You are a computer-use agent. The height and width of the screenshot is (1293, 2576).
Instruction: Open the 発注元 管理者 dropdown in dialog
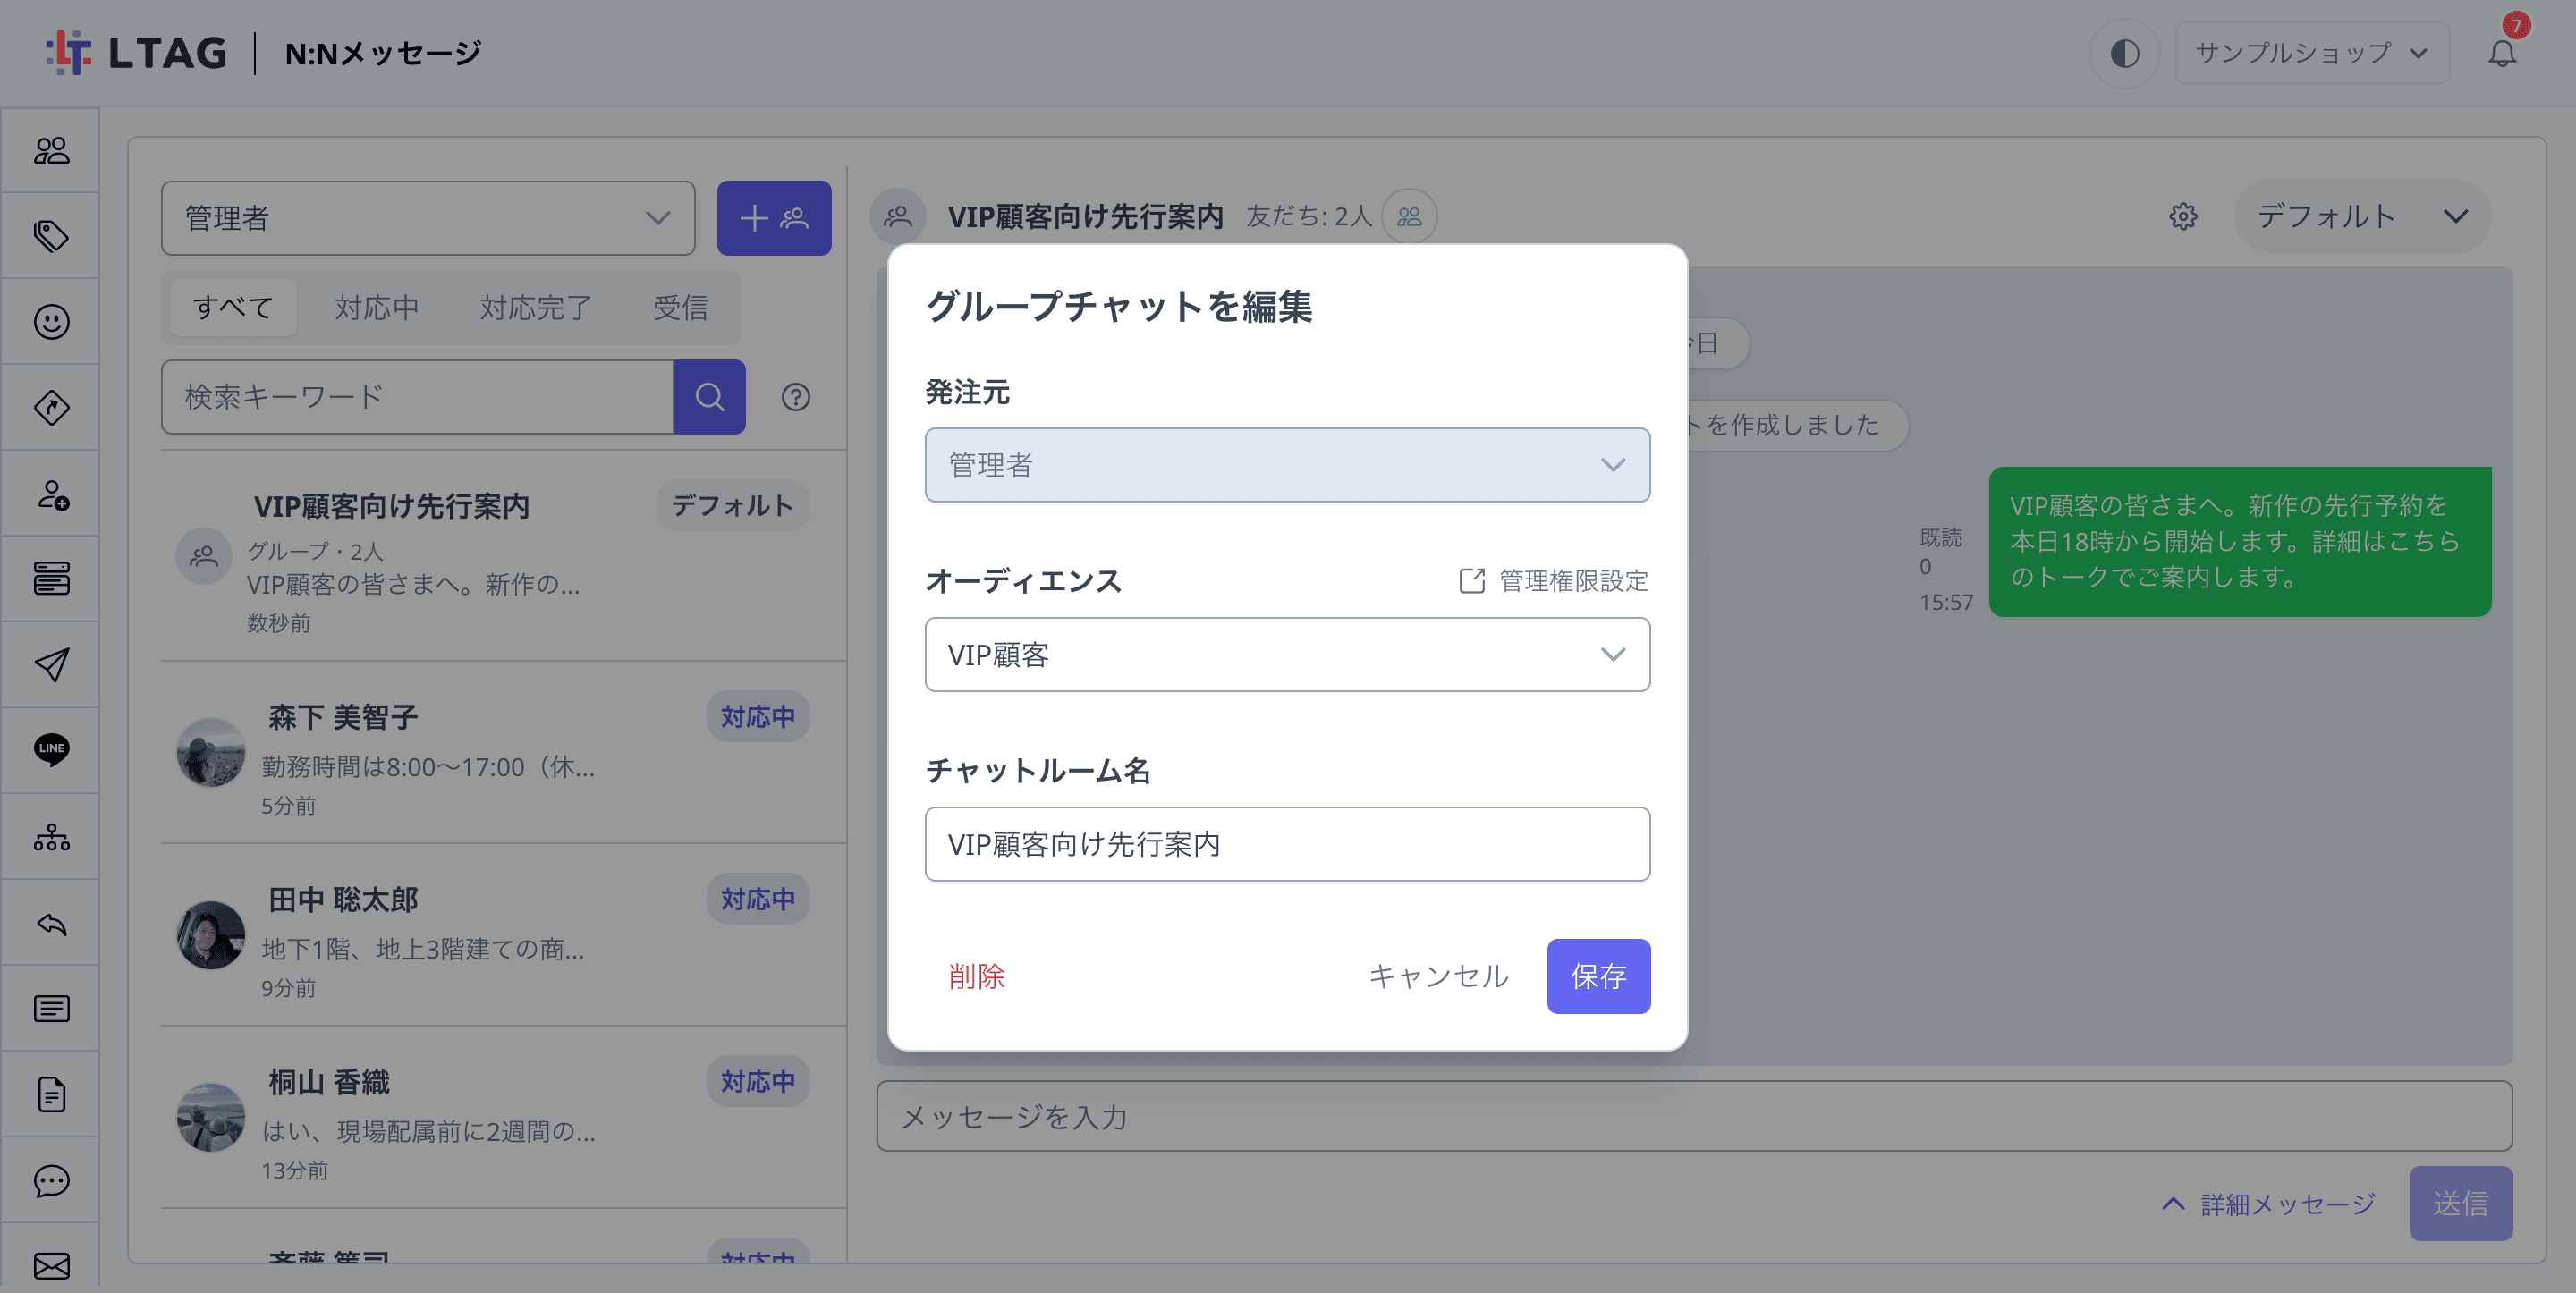click(x=1287, y=465)
